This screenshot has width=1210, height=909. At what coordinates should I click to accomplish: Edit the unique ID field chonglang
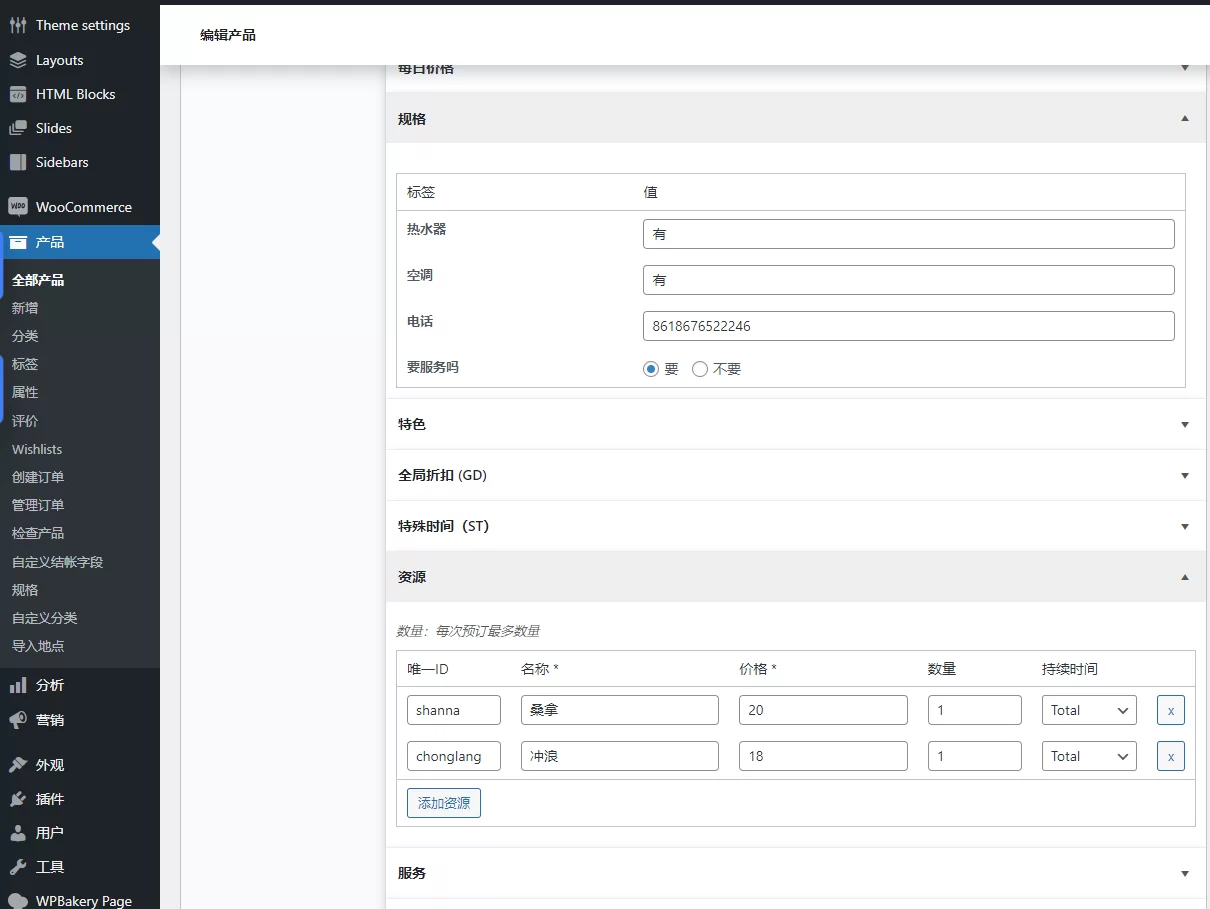[x=454, y=756]
